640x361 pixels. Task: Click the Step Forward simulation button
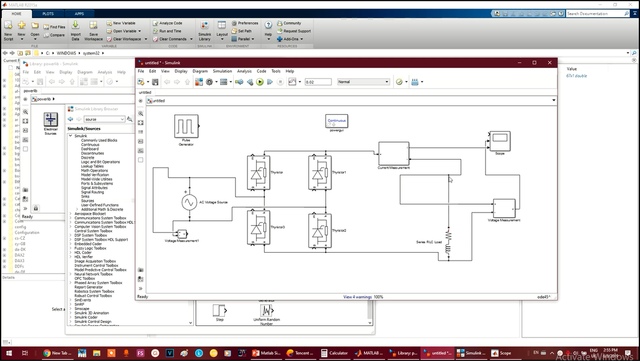[270, 82]
